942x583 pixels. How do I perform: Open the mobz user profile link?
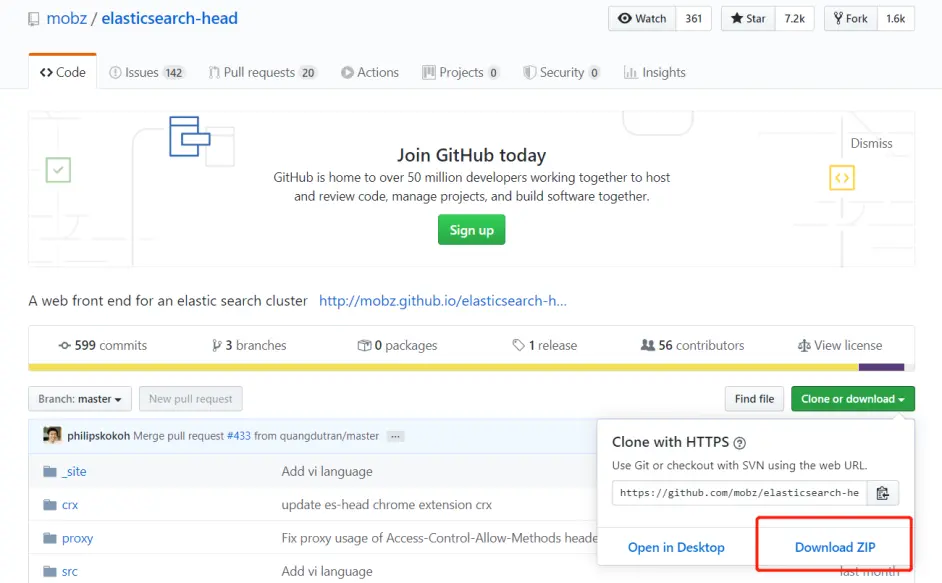tap(67, 19)
